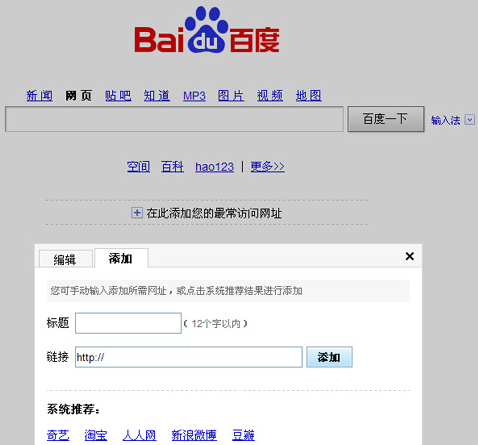Screen dimensions: 478x445
Task: Open the 百科 encyclopedia link
Action: [172, 166]
